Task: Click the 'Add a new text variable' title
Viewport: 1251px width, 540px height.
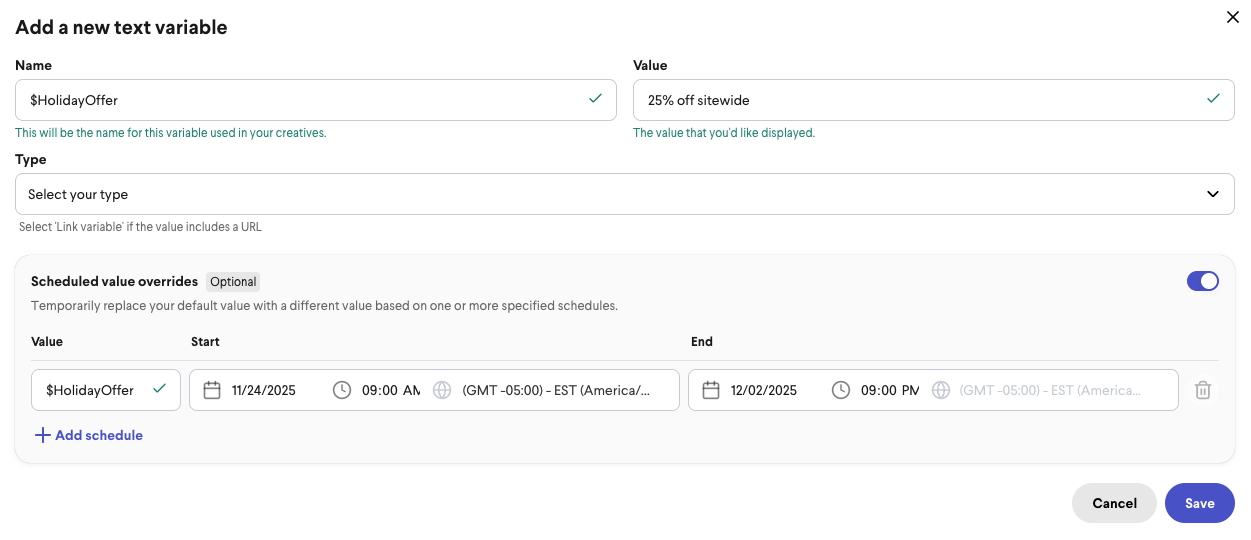Action: 121,27
